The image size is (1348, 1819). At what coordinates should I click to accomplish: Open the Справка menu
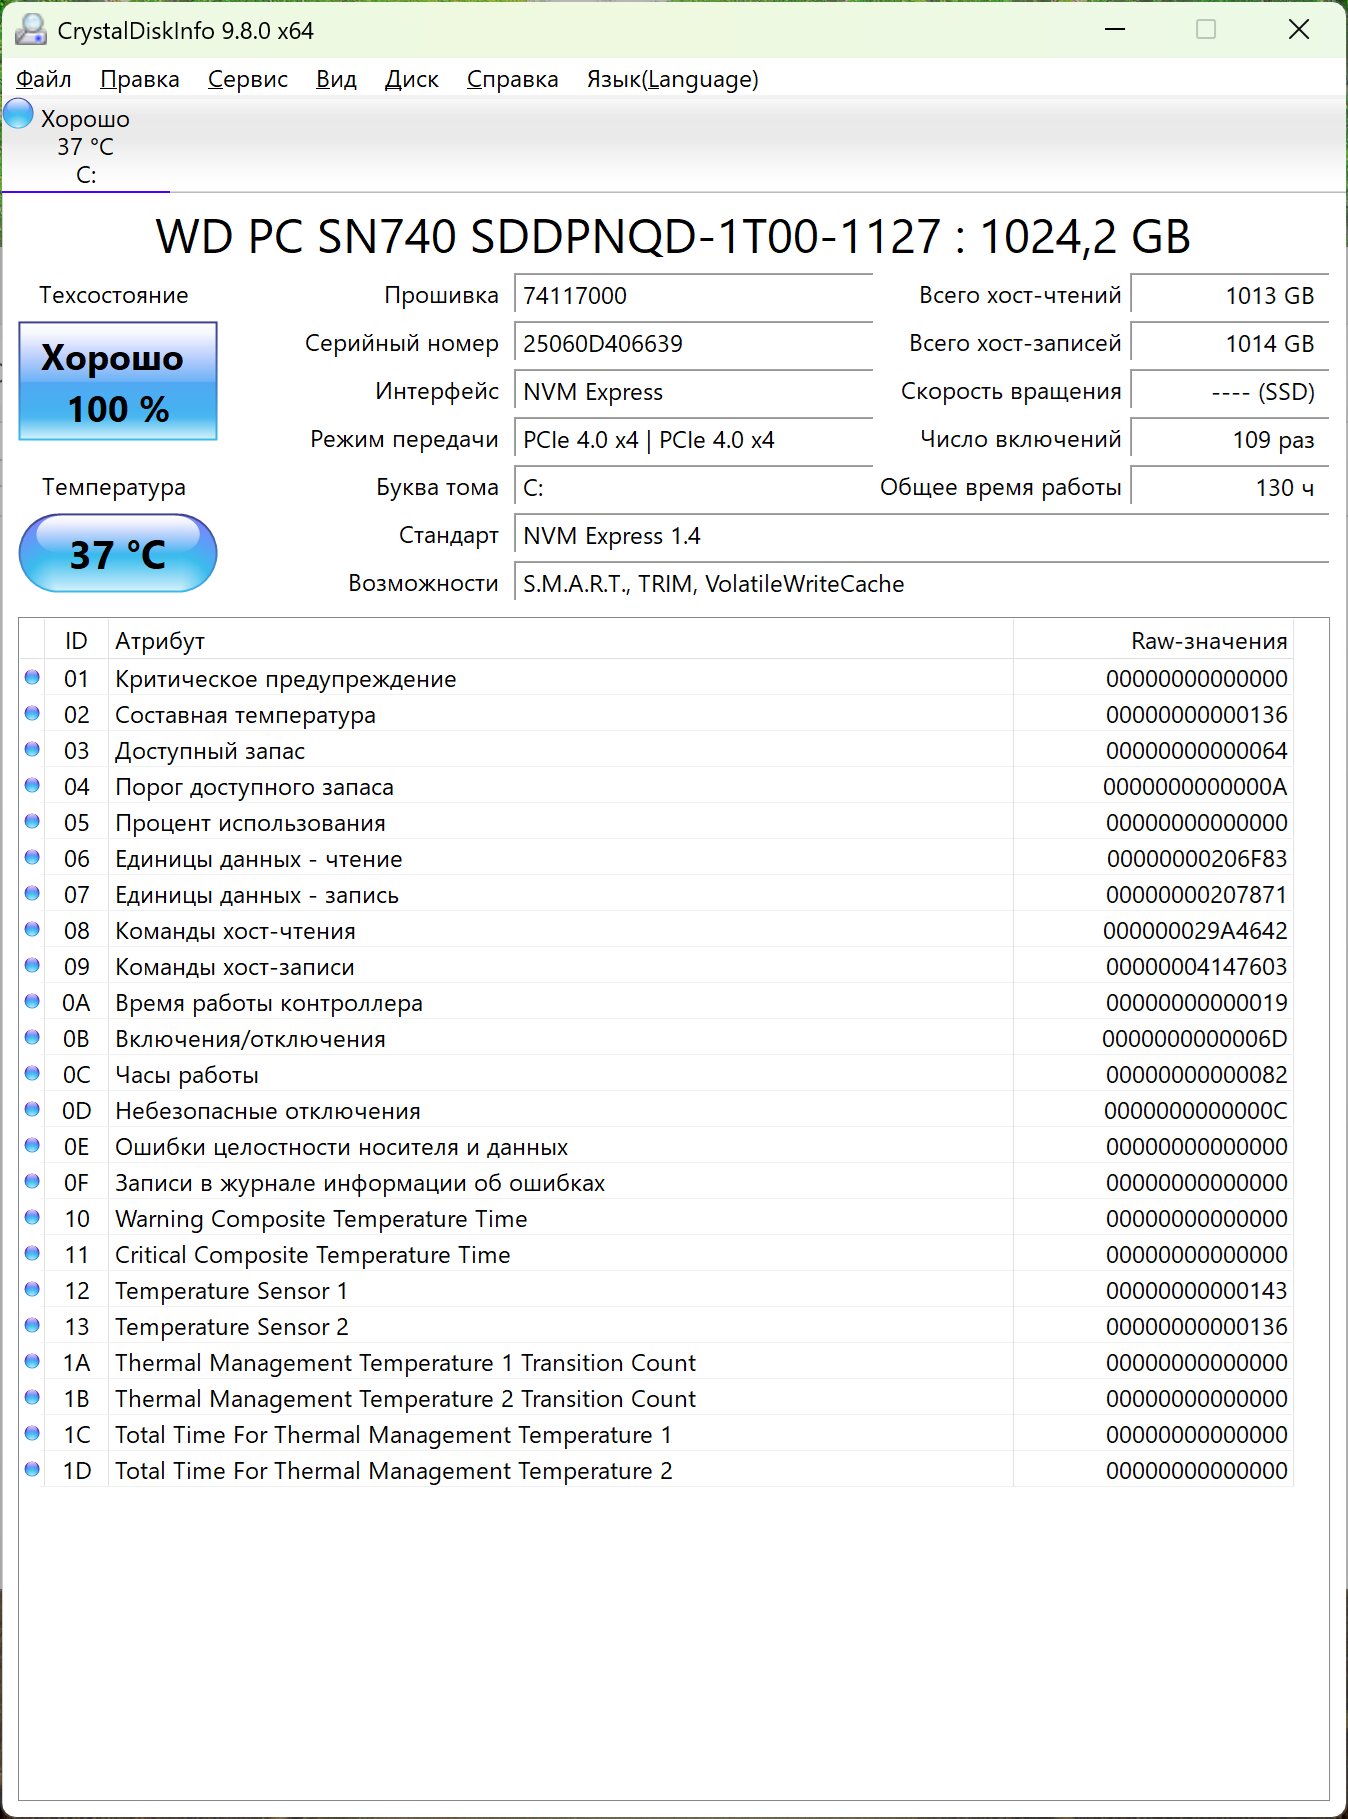click(x=513, y=79)
